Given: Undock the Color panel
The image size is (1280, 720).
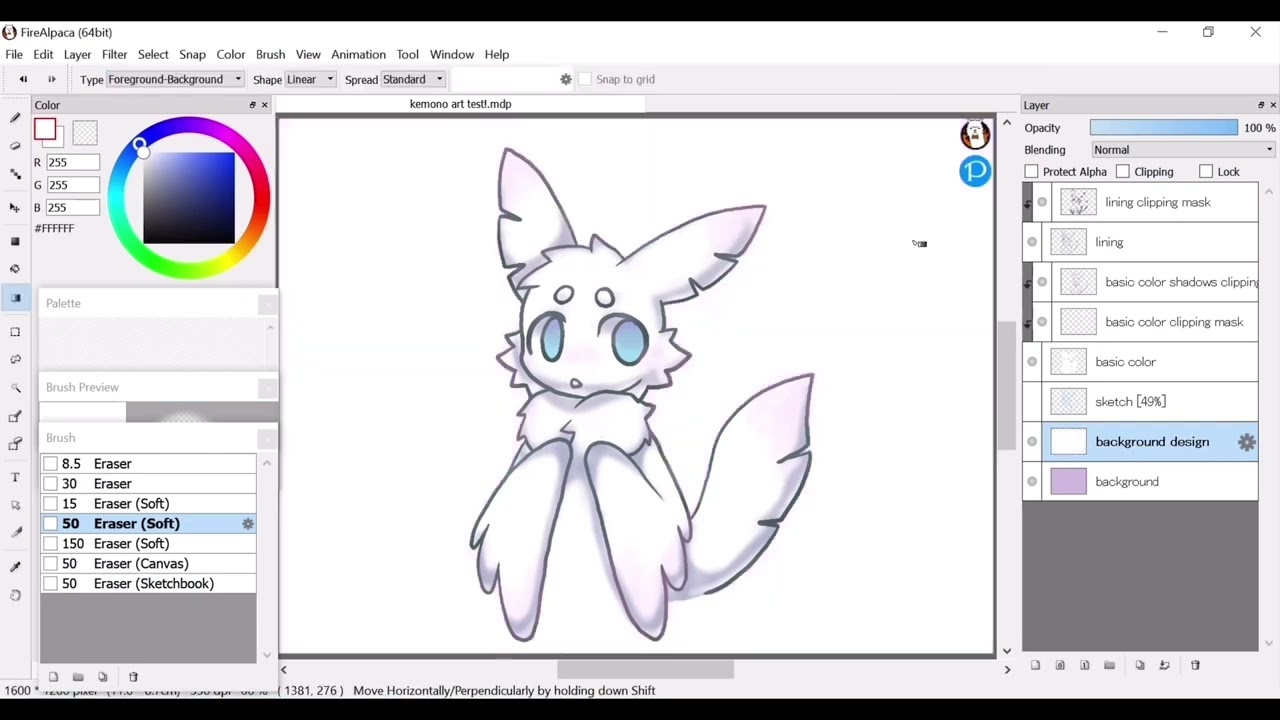Looking at the screenshot, I should pyautogui.click(x=252, y=105).
